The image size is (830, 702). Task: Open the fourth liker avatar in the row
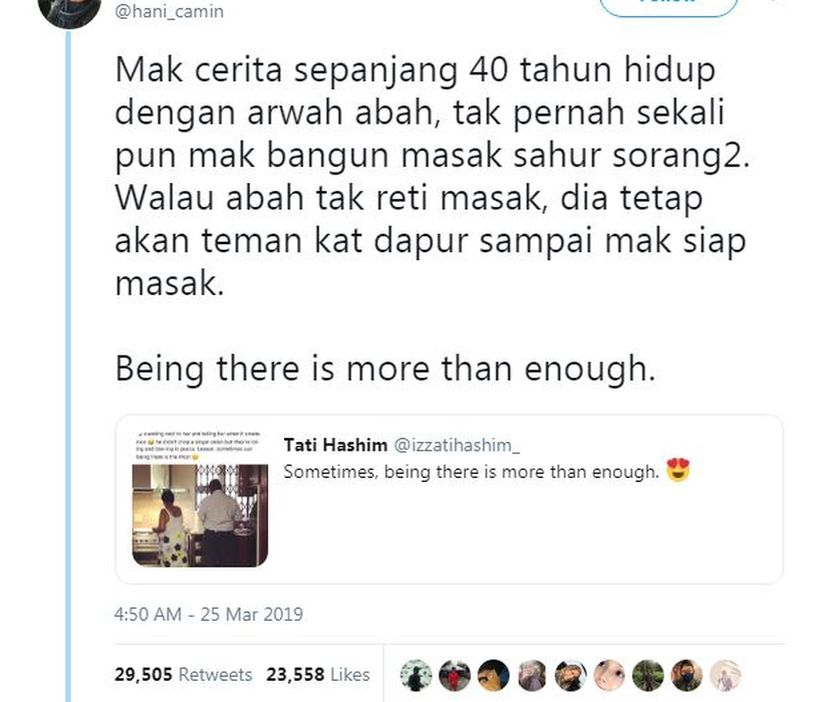click(x=532, y=676)
